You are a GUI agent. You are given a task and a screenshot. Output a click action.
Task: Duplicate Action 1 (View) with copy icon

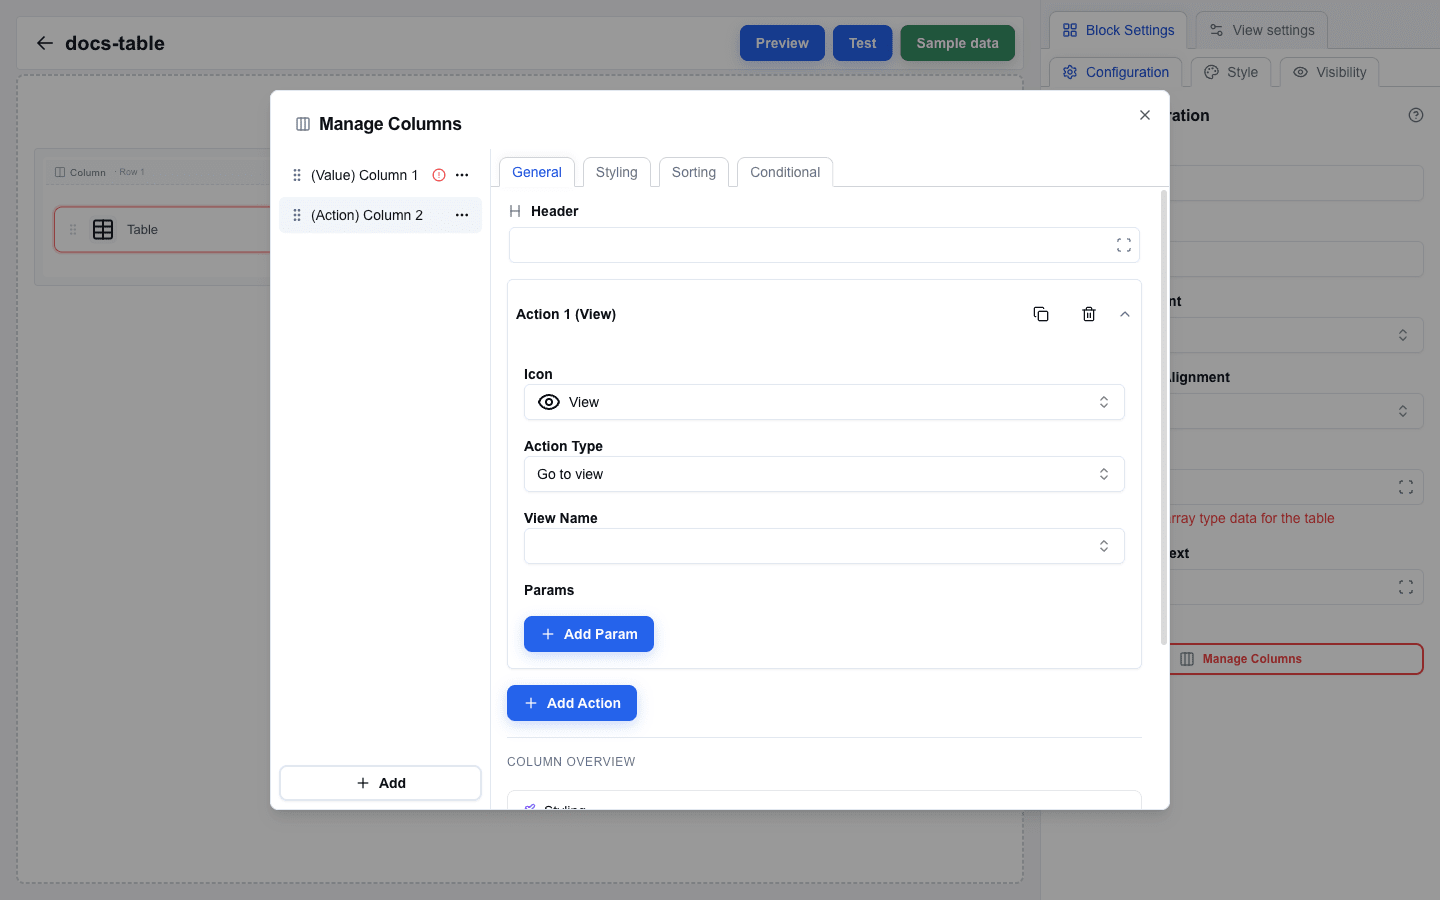click(1041, 314)
